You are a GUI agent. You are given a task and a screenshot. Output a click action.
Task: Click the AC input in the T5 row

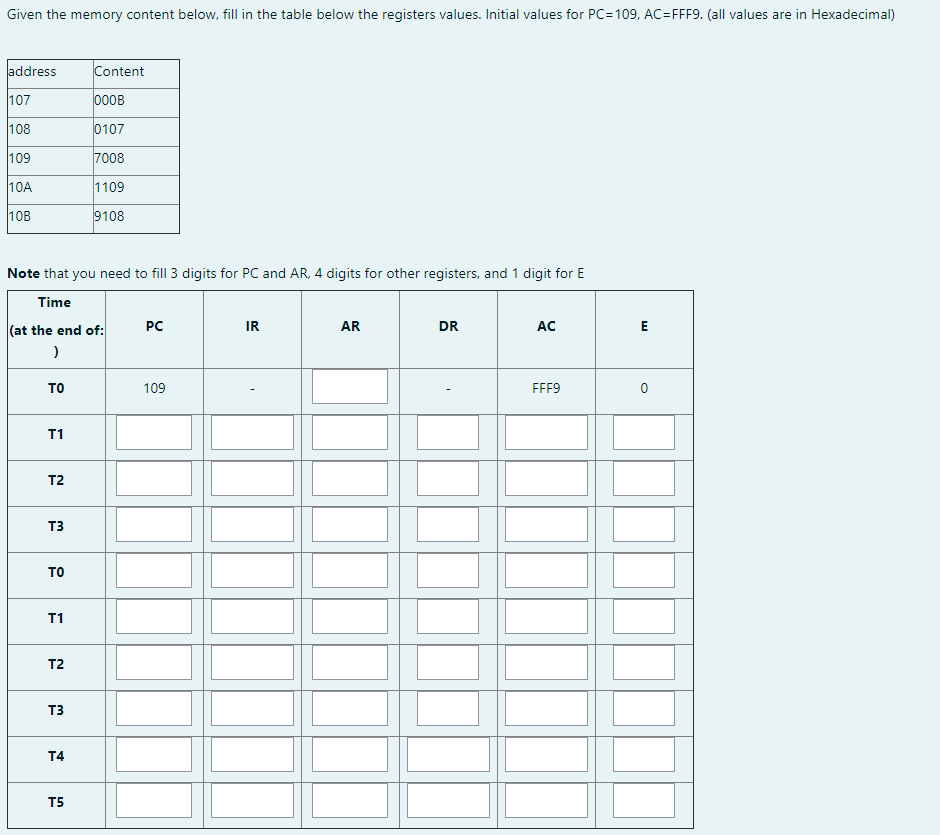click(546, 800)
